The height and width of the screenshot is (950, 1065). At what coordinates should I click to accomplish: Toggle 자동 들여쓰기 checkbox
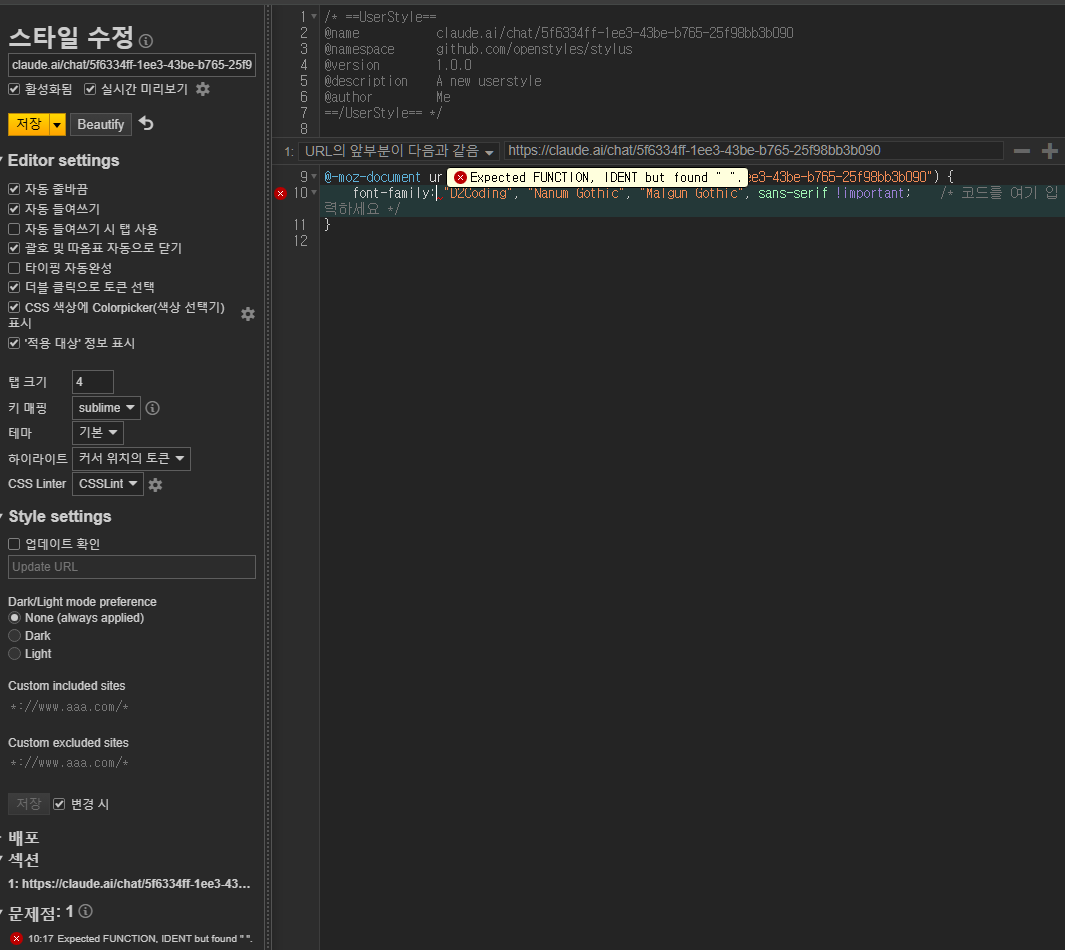coord(14,209)
